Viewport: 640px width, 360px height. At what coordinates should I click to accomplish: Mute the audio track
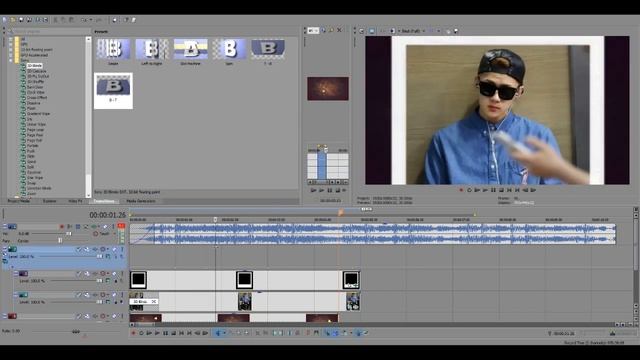pyautogui.click(x=105, y=226)
